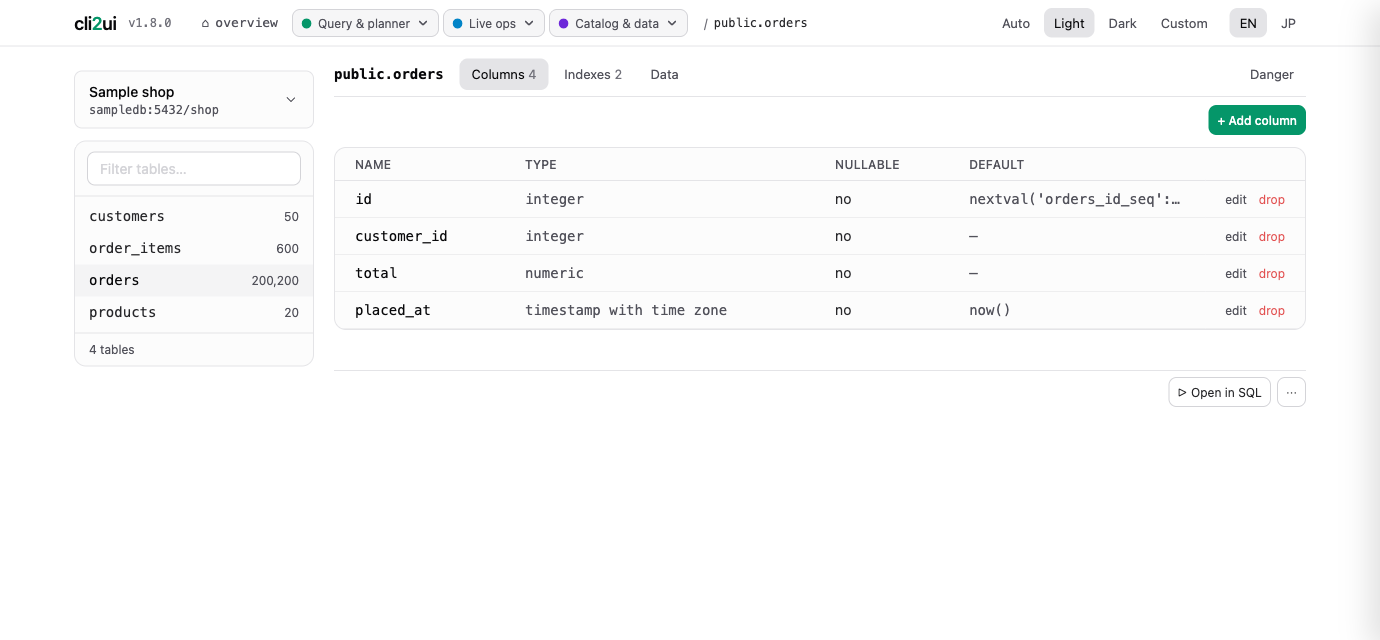Click the NAME column header

(373, 164)
